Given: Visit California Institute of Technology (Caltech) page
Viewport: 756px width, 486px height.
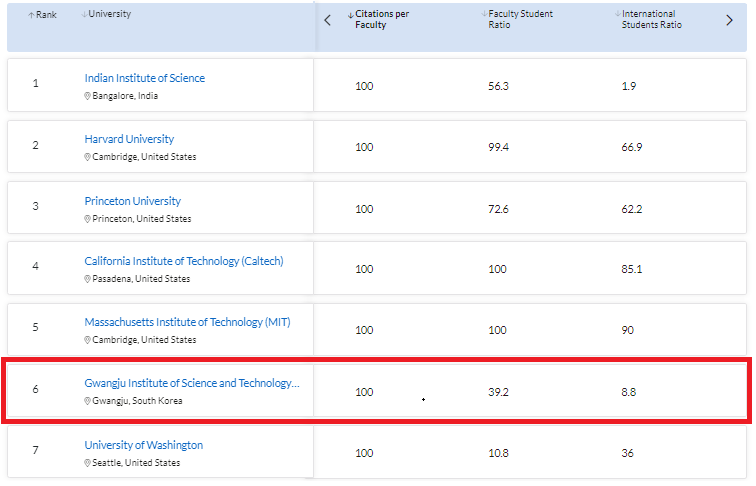Looking at the screenshot, I should click(183, 261).
